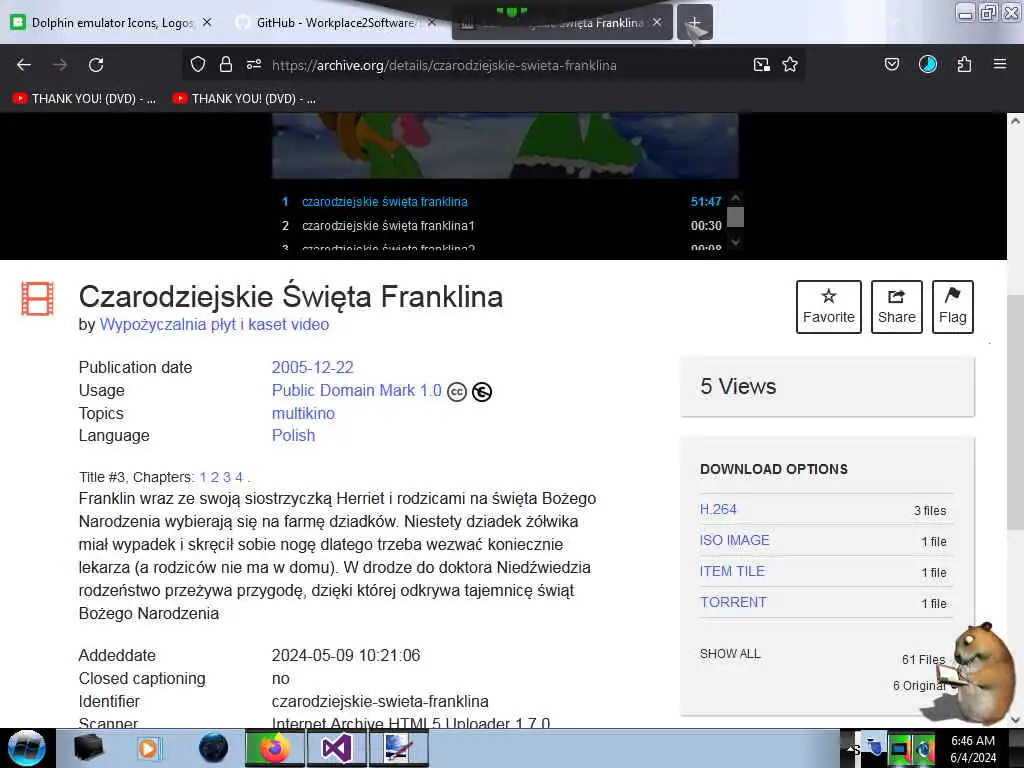Open the Pocket save icon
The width and height of the screenshot is (1024, 768).
coord(891,64)
